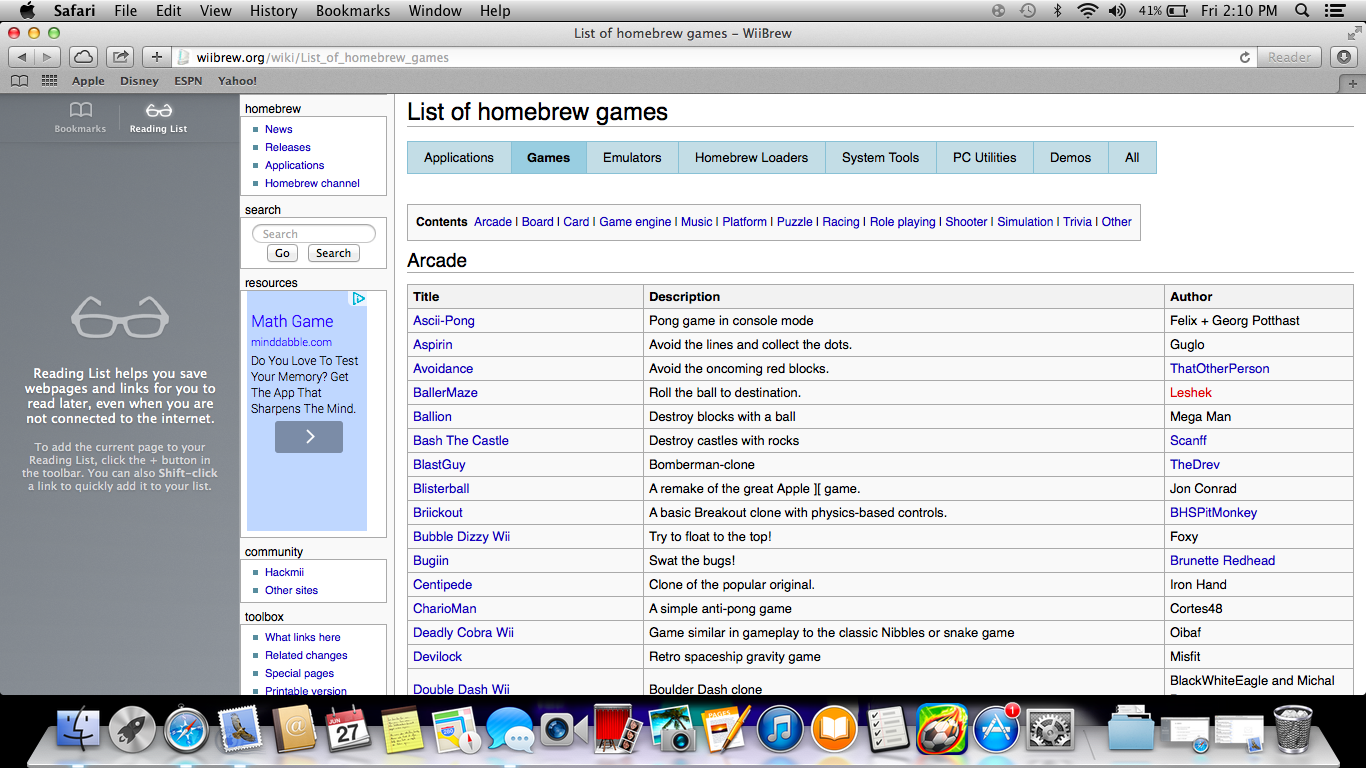This screenshot has width=1366, height=768.
Task: Click the Bluetooth status icon
Action: 1057,11
